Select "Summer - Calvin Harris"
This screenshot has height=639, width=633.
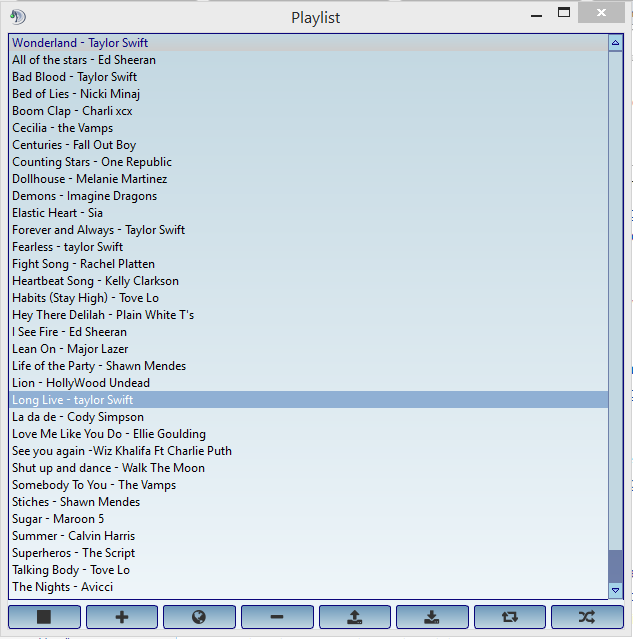coord(308,536)
